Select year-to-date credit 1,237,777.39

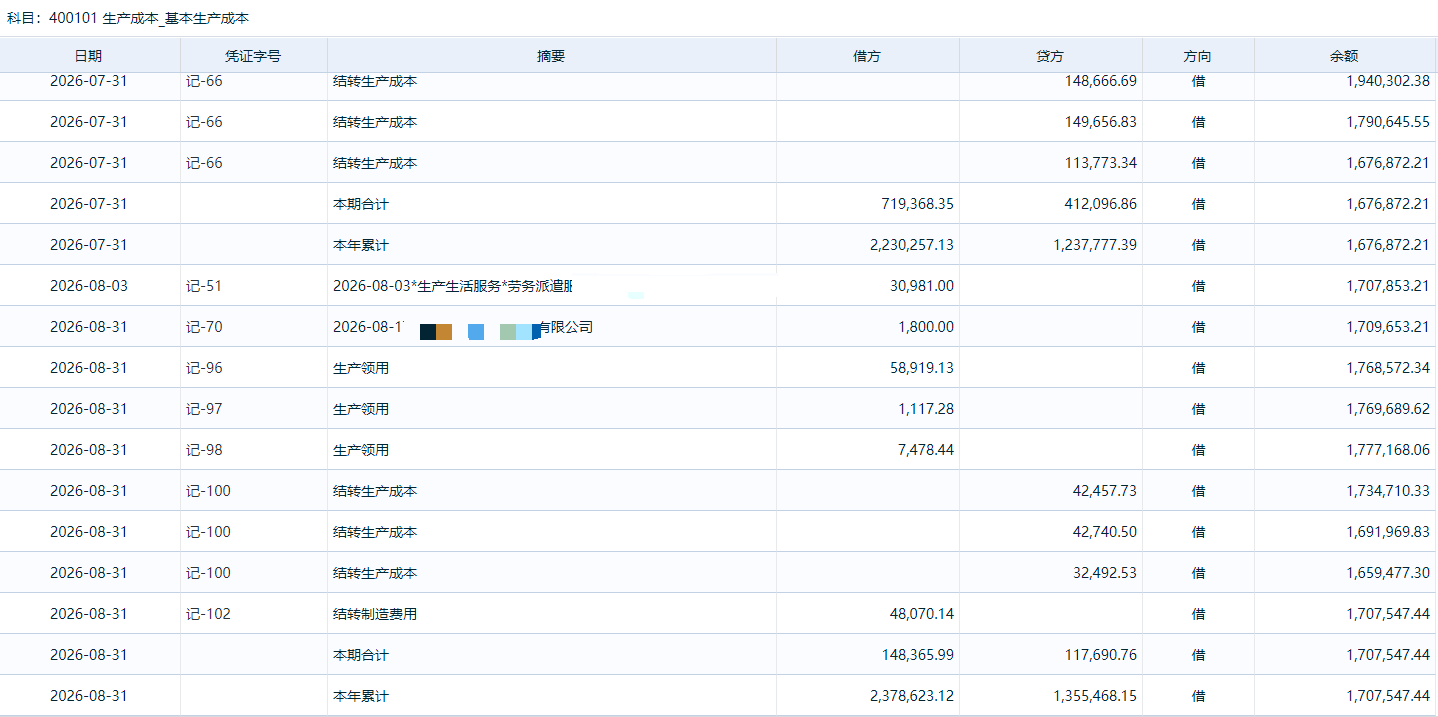(1095, 245)
